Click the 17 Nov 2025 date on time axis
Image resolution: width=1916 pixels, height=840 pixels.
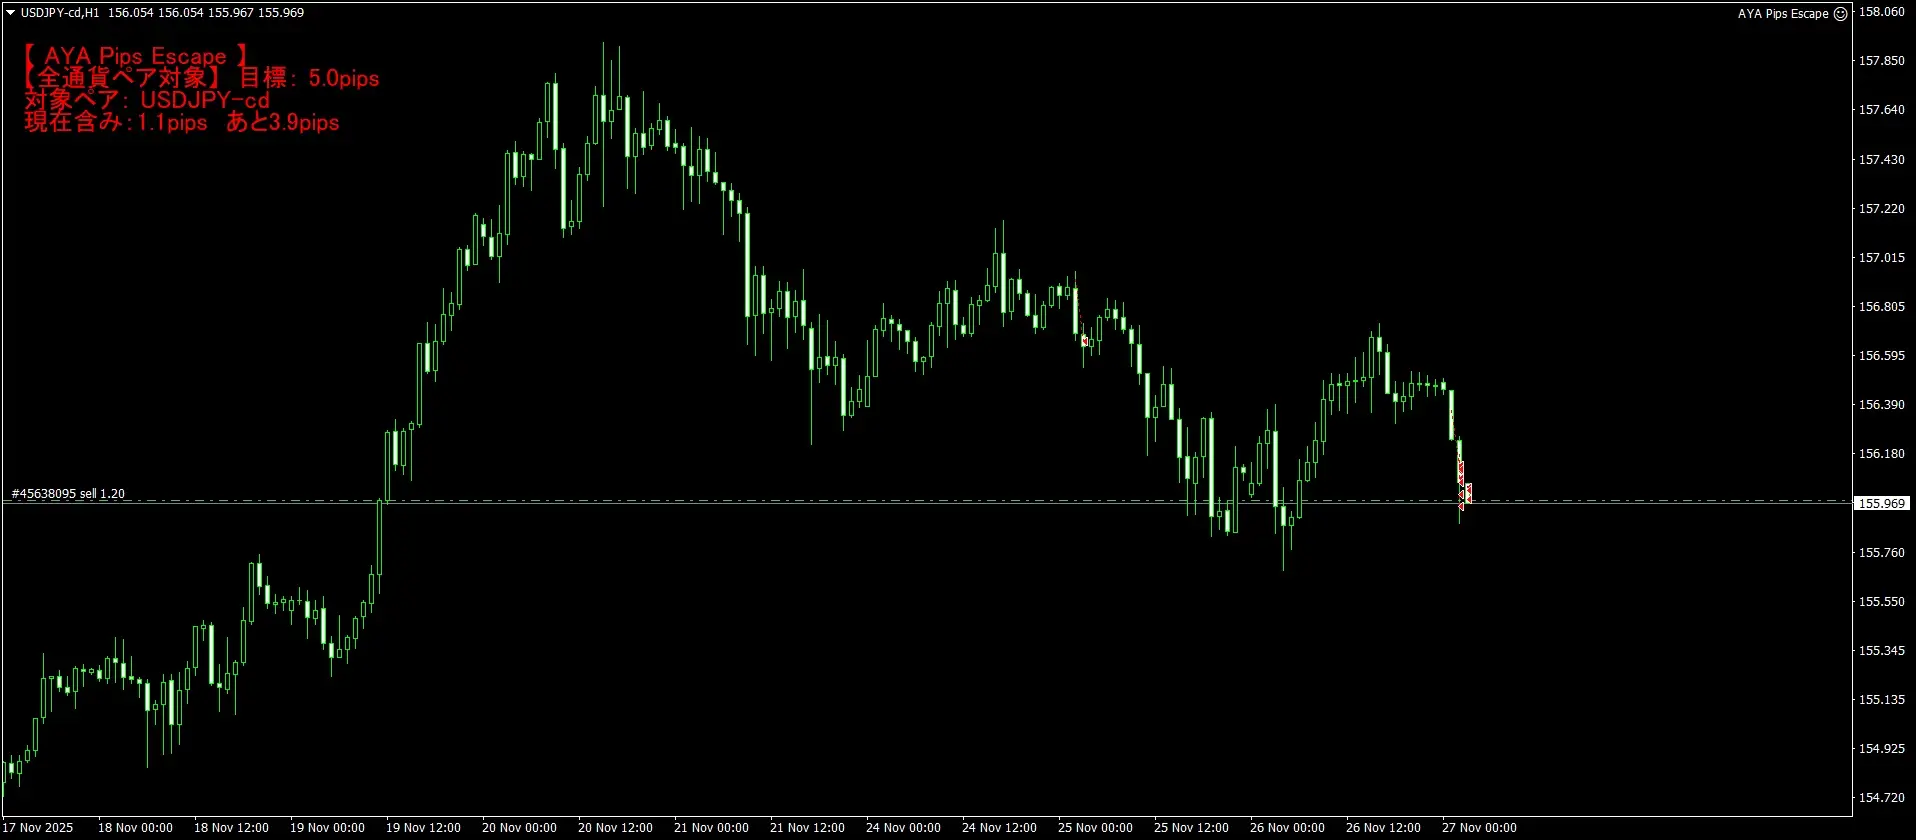coord(39,828)
